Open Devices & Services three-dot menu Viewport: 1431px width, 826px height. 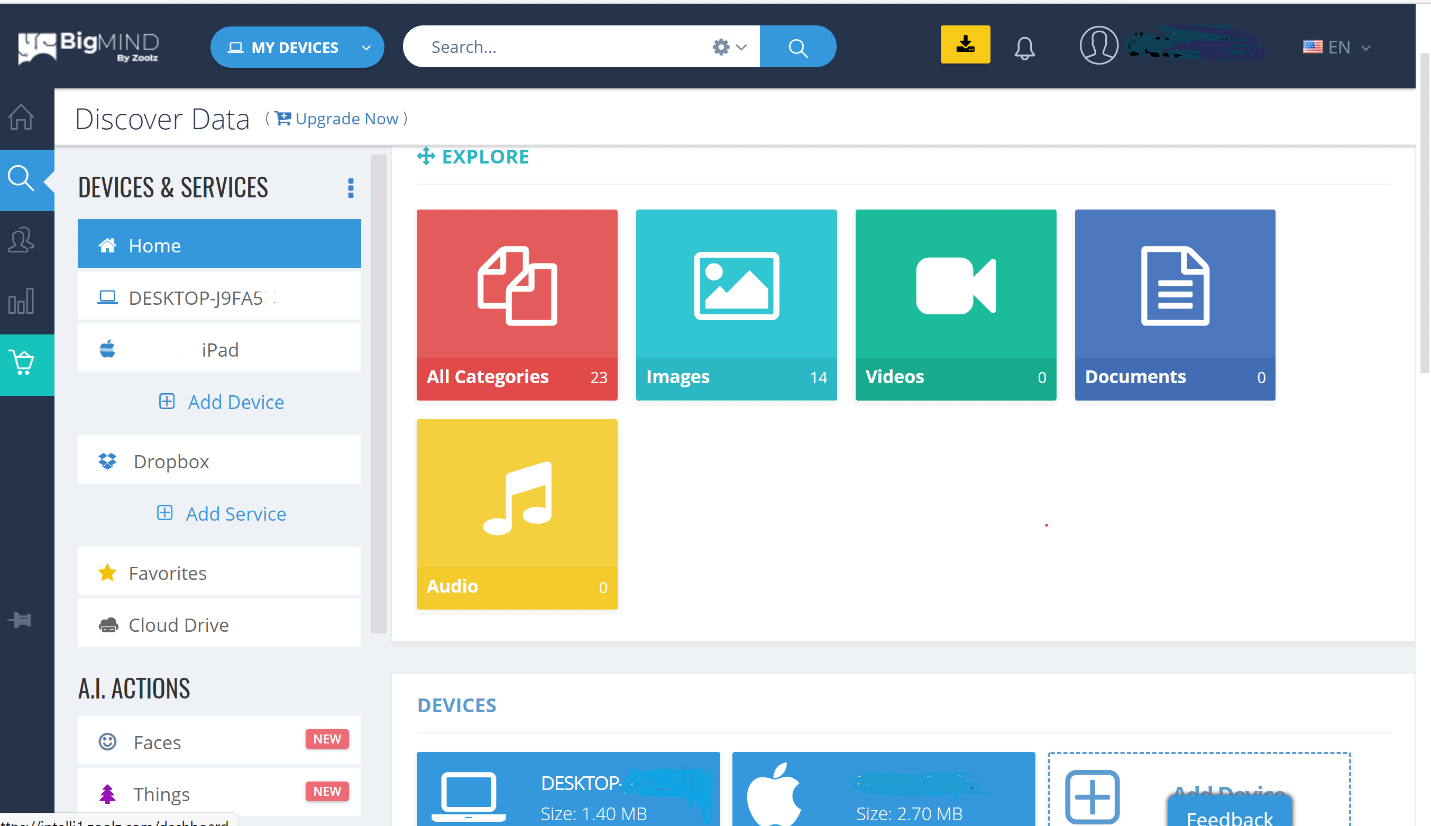tap(350, 188)
